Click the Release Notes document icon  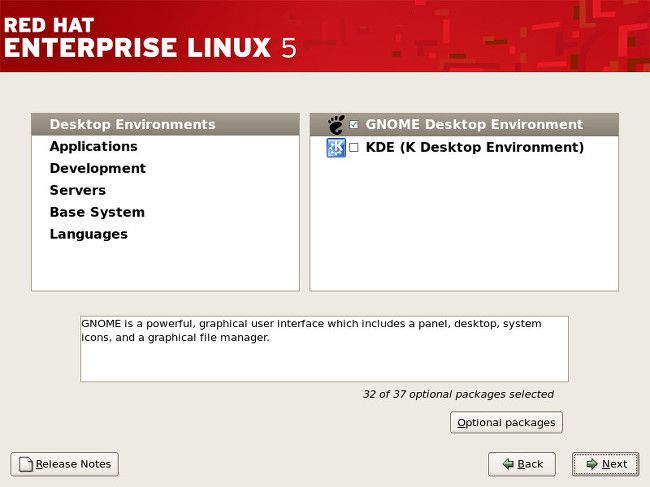tap(26, 464)
